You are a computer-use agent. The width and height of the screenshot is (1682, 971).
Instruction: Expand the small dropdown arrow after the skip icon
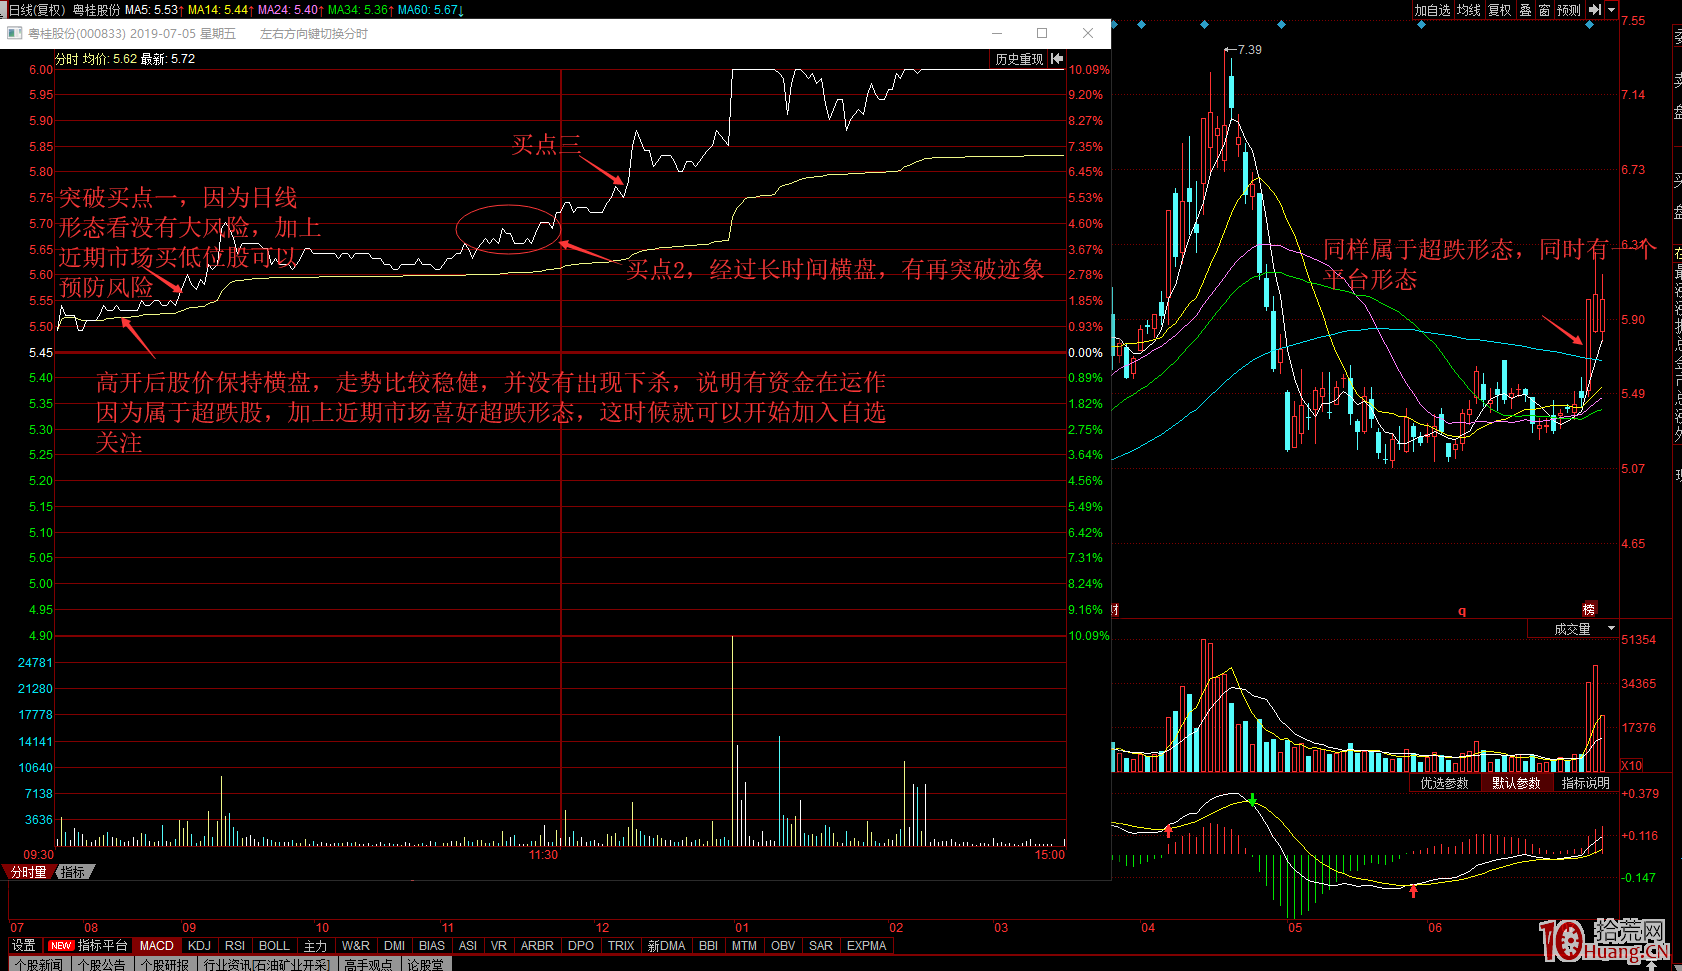click(x=1611, y=10)
